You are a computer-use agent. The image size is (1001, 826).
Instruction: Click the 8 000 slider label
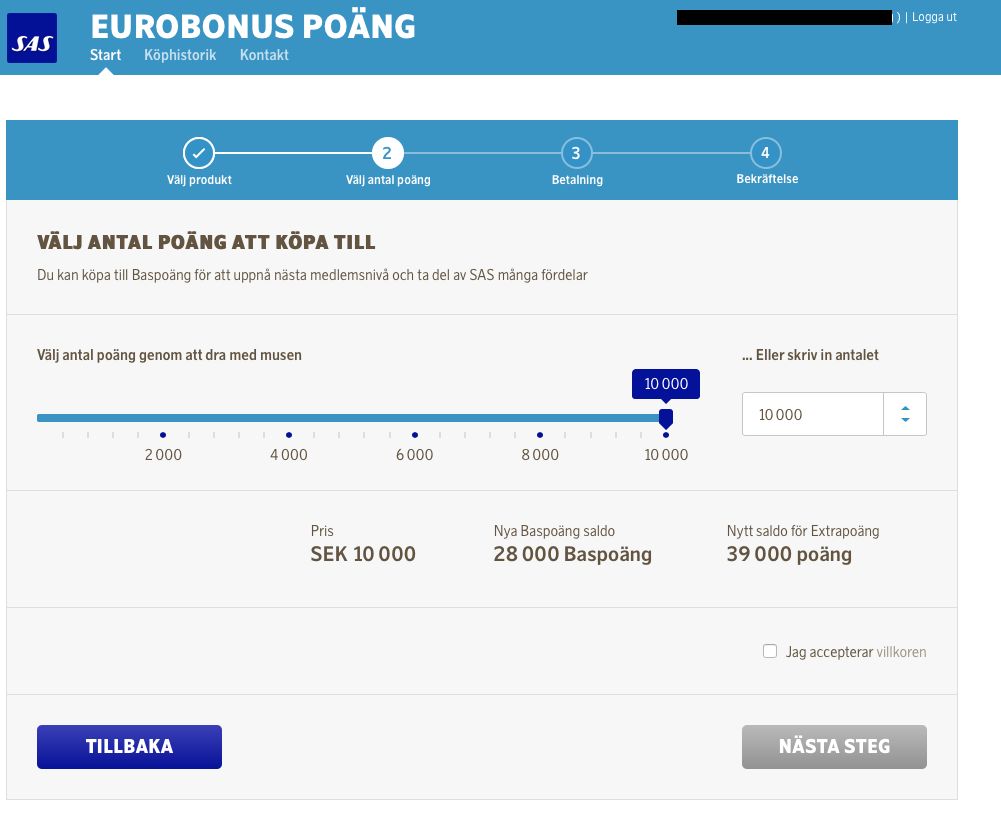click(540, 454)
